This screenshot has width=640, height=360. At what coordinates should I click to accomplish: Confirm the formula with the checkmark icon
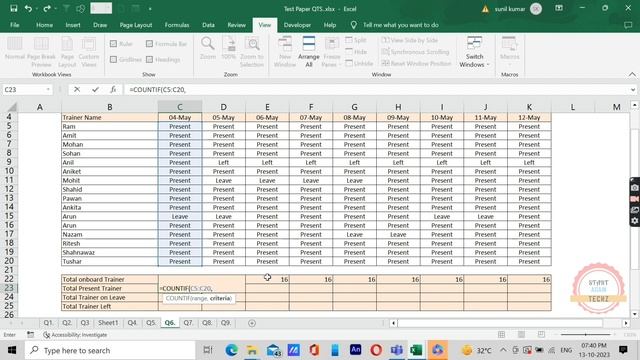[x=95, y=89]
